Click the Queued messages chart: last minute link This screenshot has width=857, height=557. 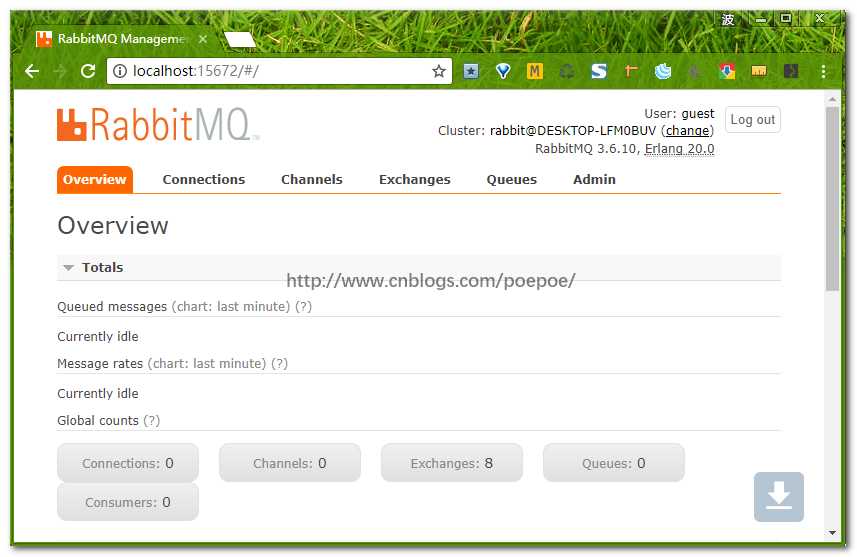click(231, 307)
